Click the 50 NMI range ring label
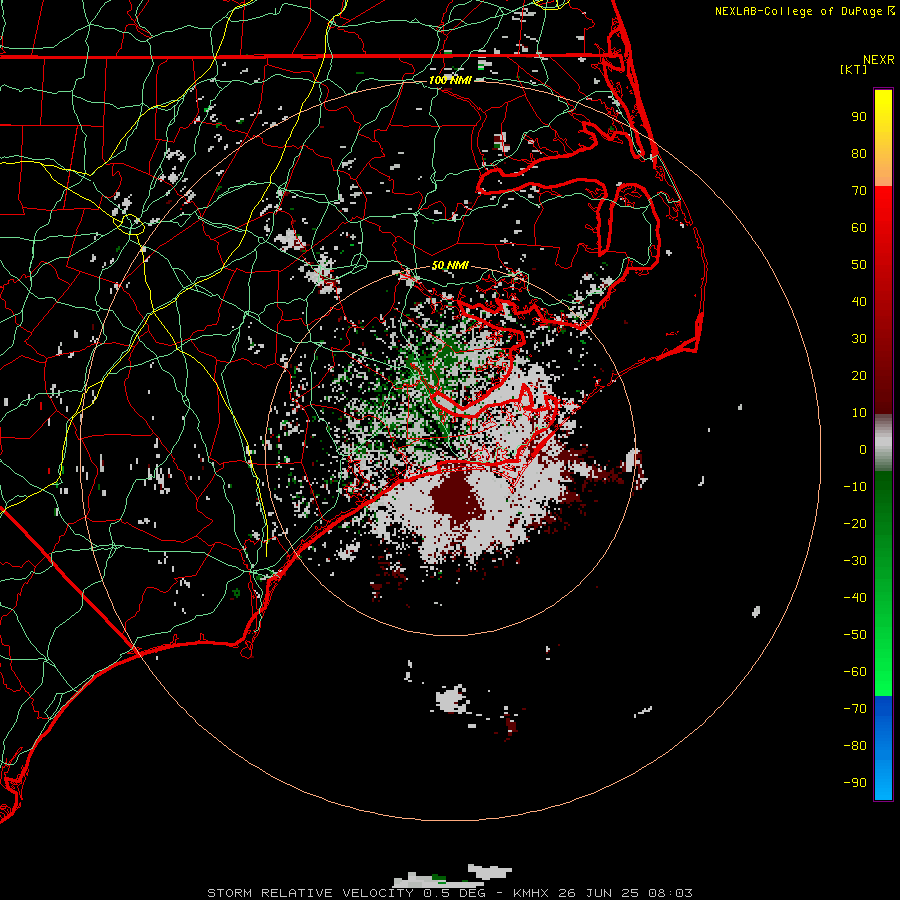The width and height of the screenshot is (900, 900). (450, 265)
